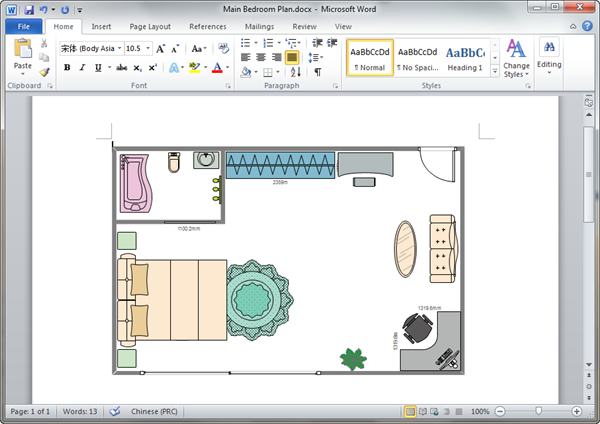Toggle Italic formatting
Image resolution: width=600 pixels, height=424 pixels.
click(x=82, y=68)
